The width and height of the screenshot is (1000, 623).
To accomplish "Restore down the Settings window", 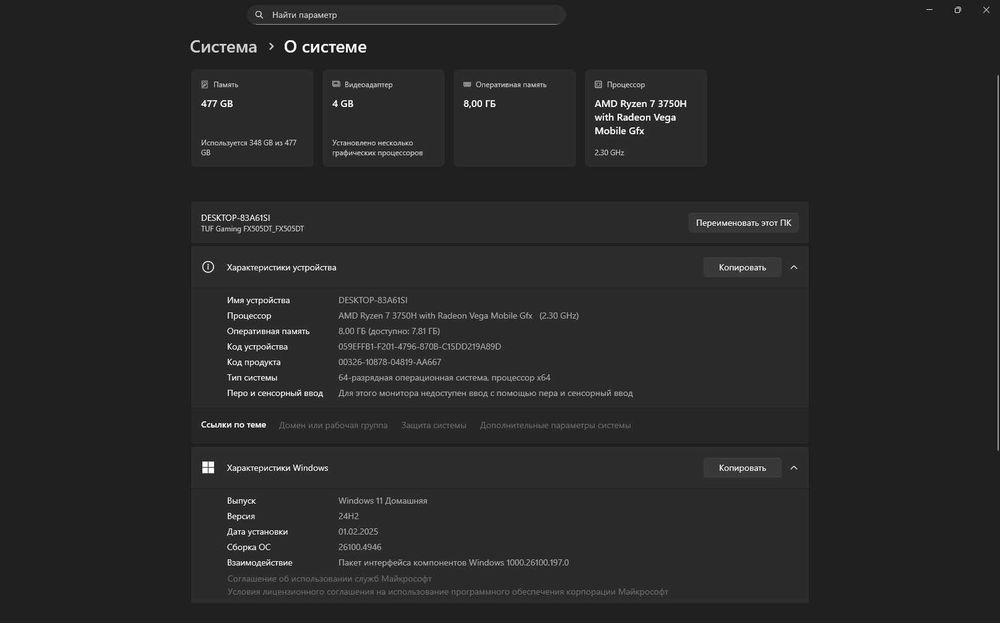I will point(957,10).
